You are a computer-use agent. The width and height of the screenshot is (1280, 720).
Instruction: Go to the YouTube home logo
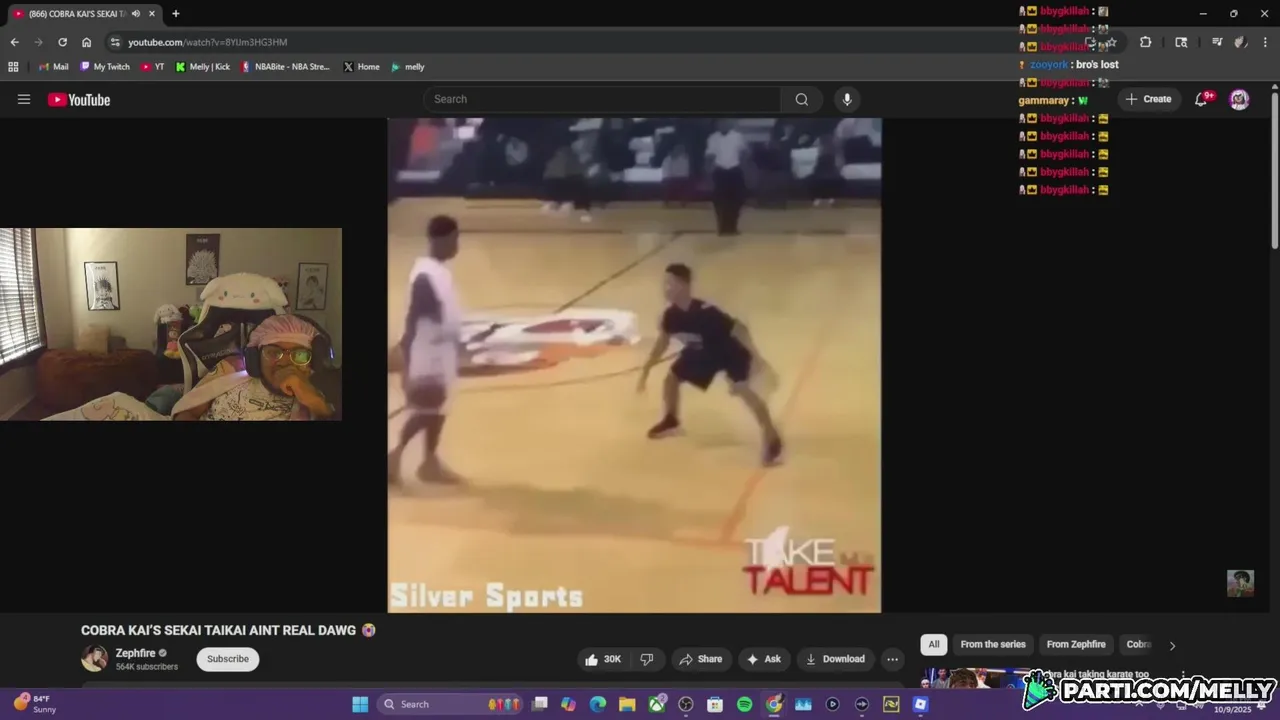79,99
